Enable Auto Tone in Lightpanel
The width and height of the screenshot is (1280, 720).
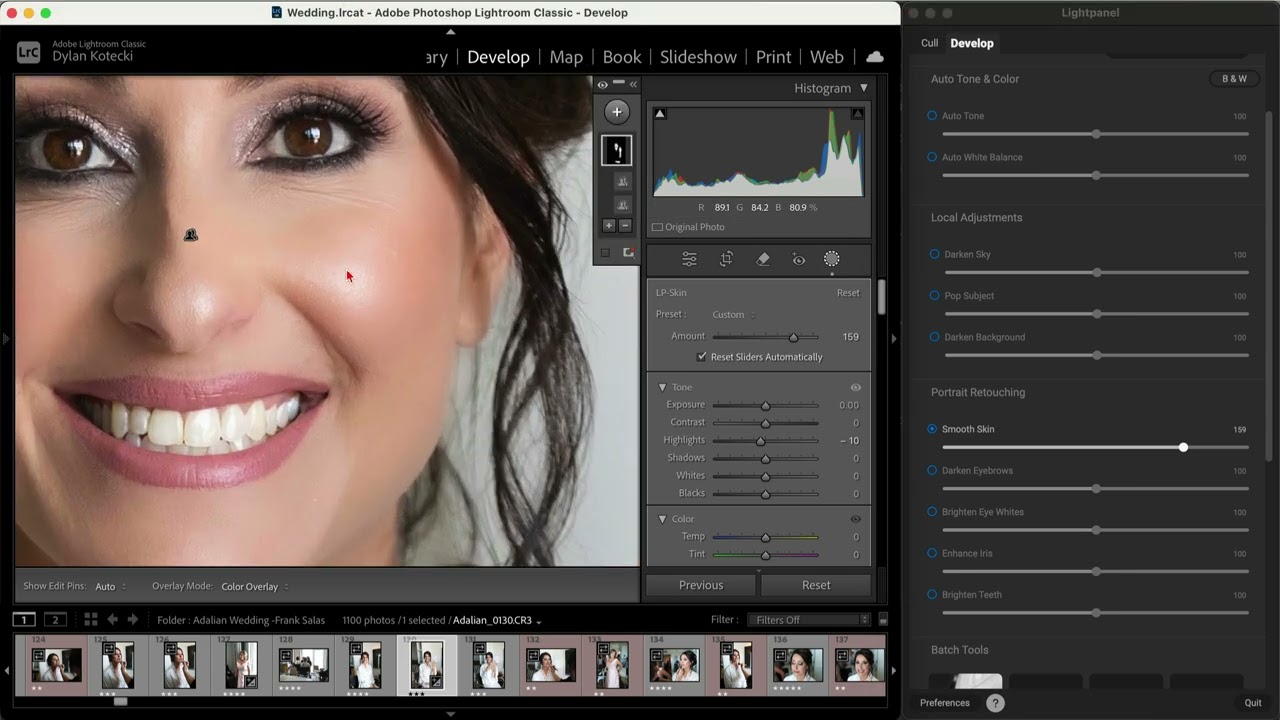tap(932, 116)
